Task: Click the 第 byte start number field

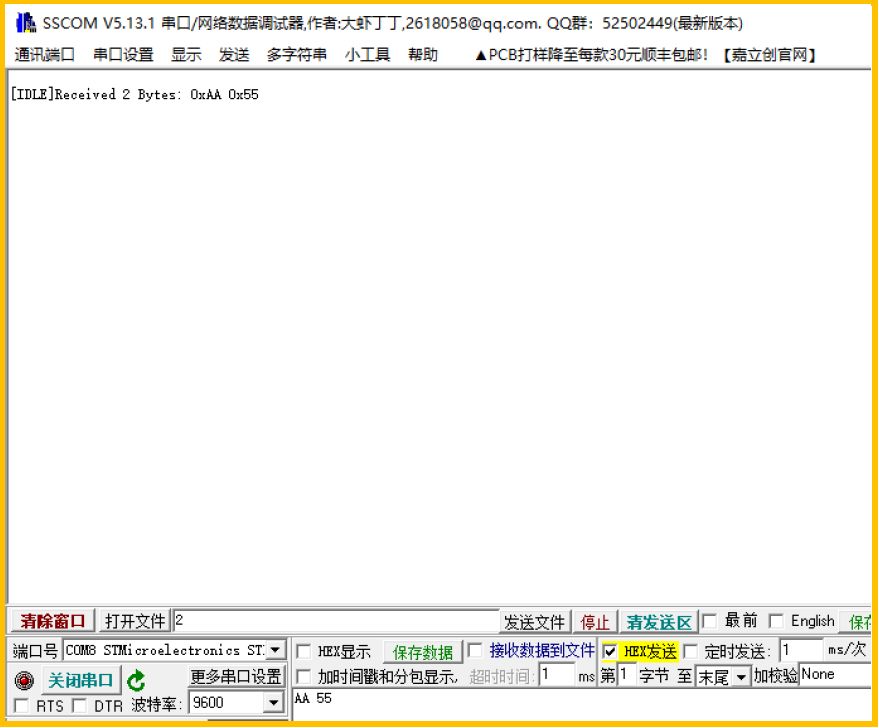Action: coord(627,675)
